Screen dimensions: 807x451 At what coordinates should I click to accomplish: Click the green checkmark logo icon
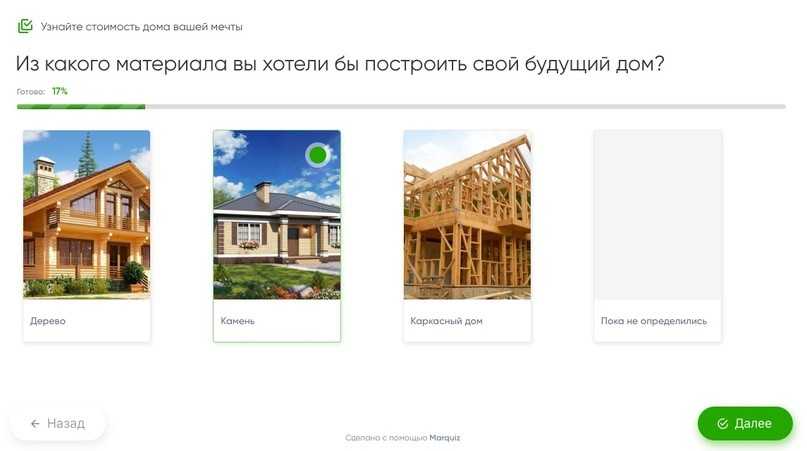pos(25,26)
